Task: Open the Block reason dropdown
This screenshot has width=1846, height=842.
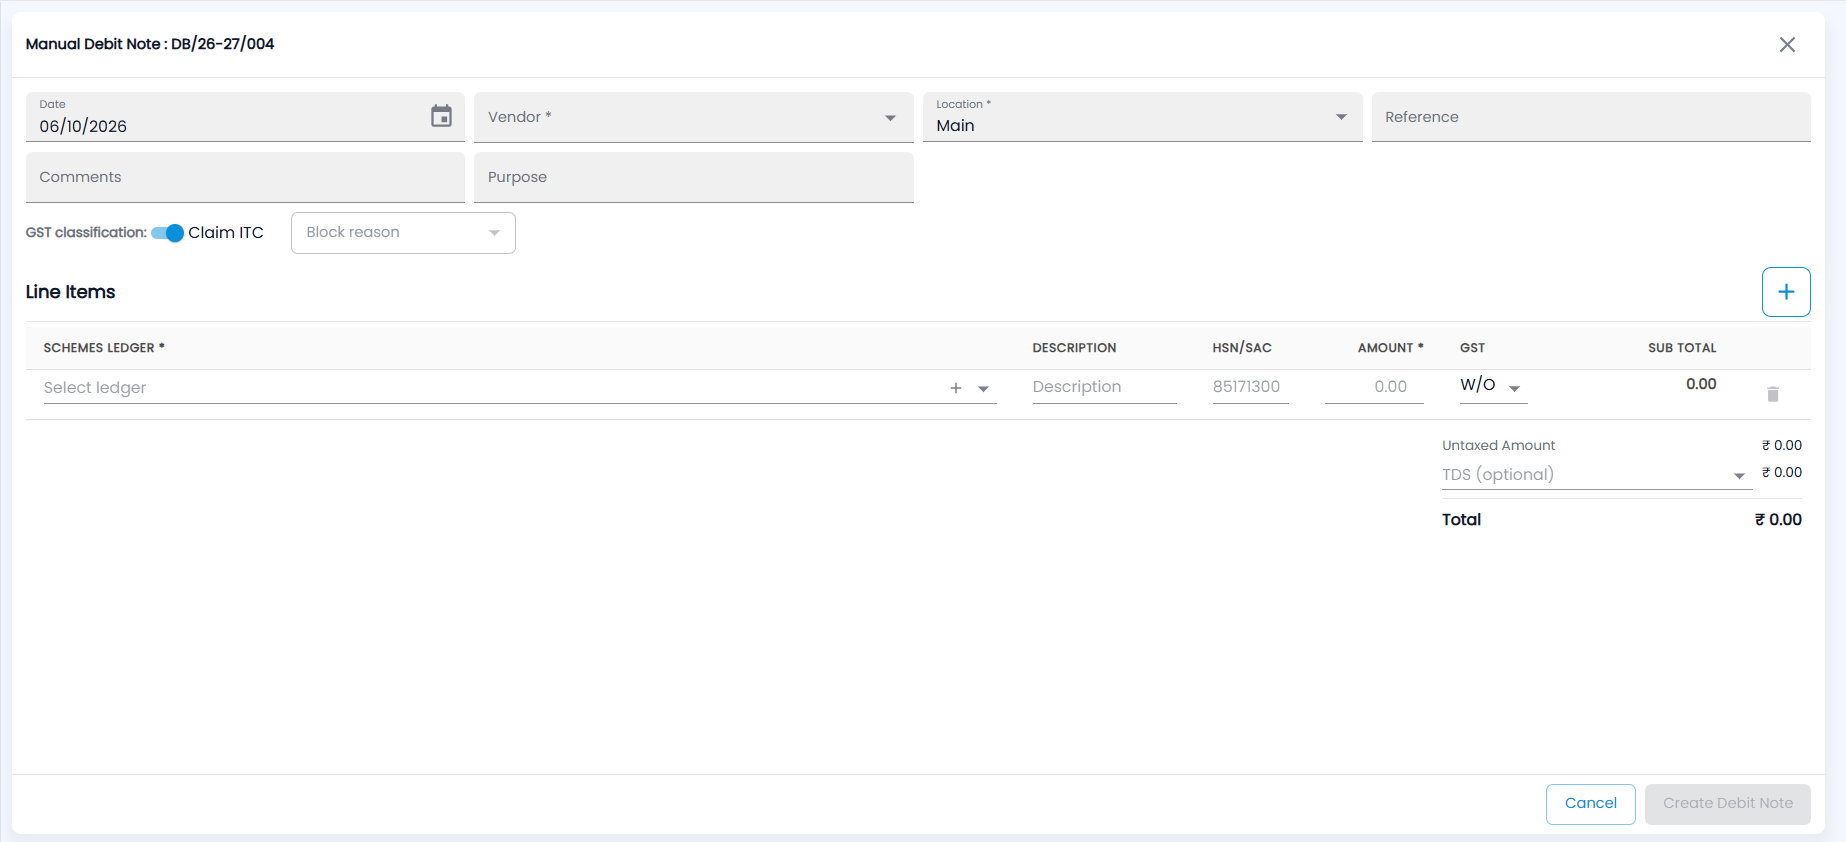Action: point(403,233)
